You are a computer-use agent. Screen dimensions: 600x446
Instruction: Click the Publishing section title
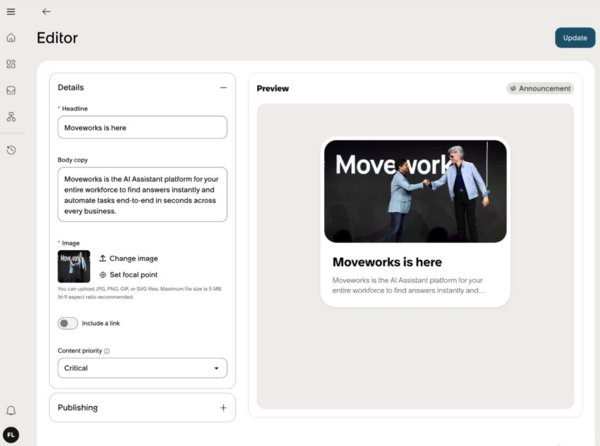[78, 408]
